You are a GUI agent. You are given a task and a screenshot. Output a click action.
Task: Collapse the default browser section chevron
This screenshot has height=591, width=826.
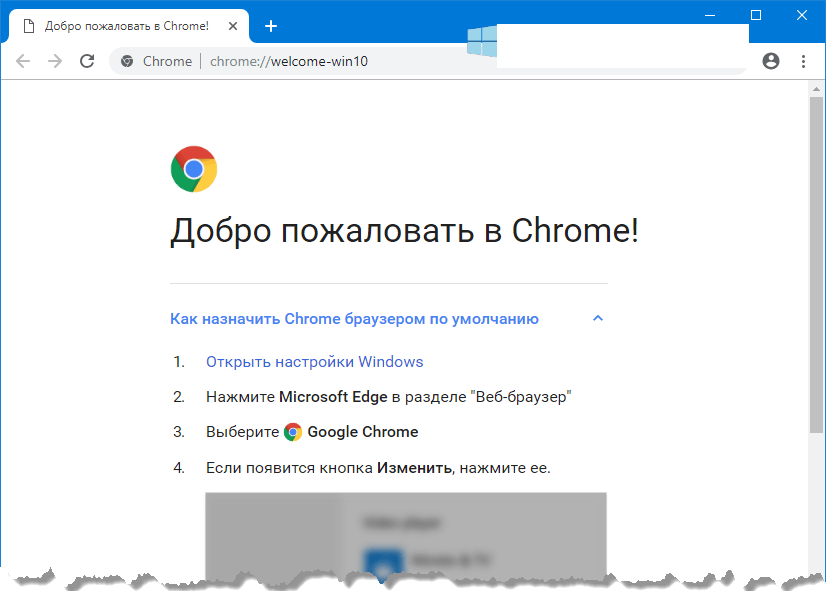click(x=598, y=319)
